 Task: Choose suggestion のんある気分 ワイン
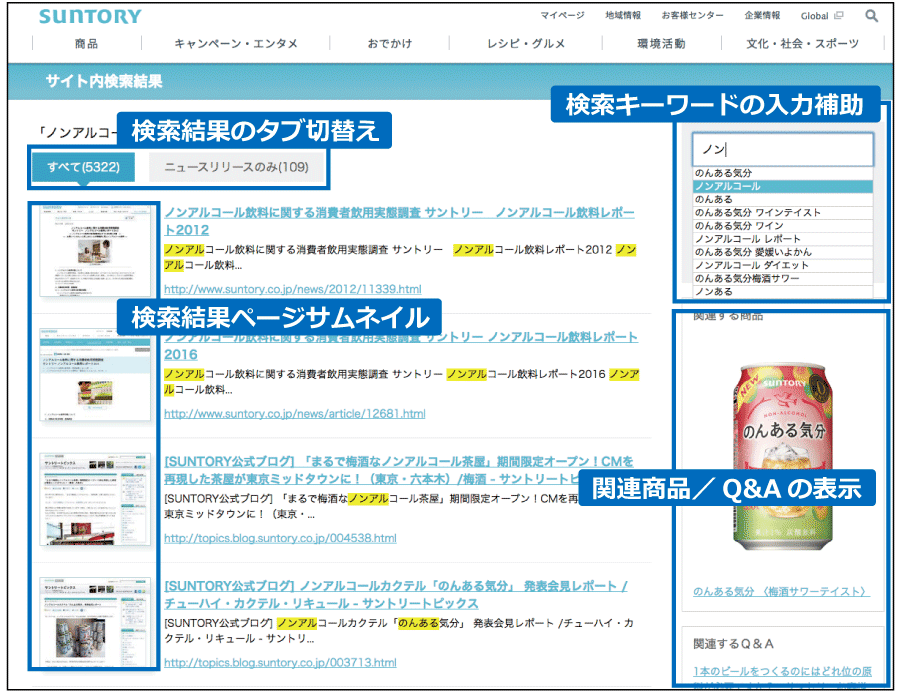(x=783, y=226)
